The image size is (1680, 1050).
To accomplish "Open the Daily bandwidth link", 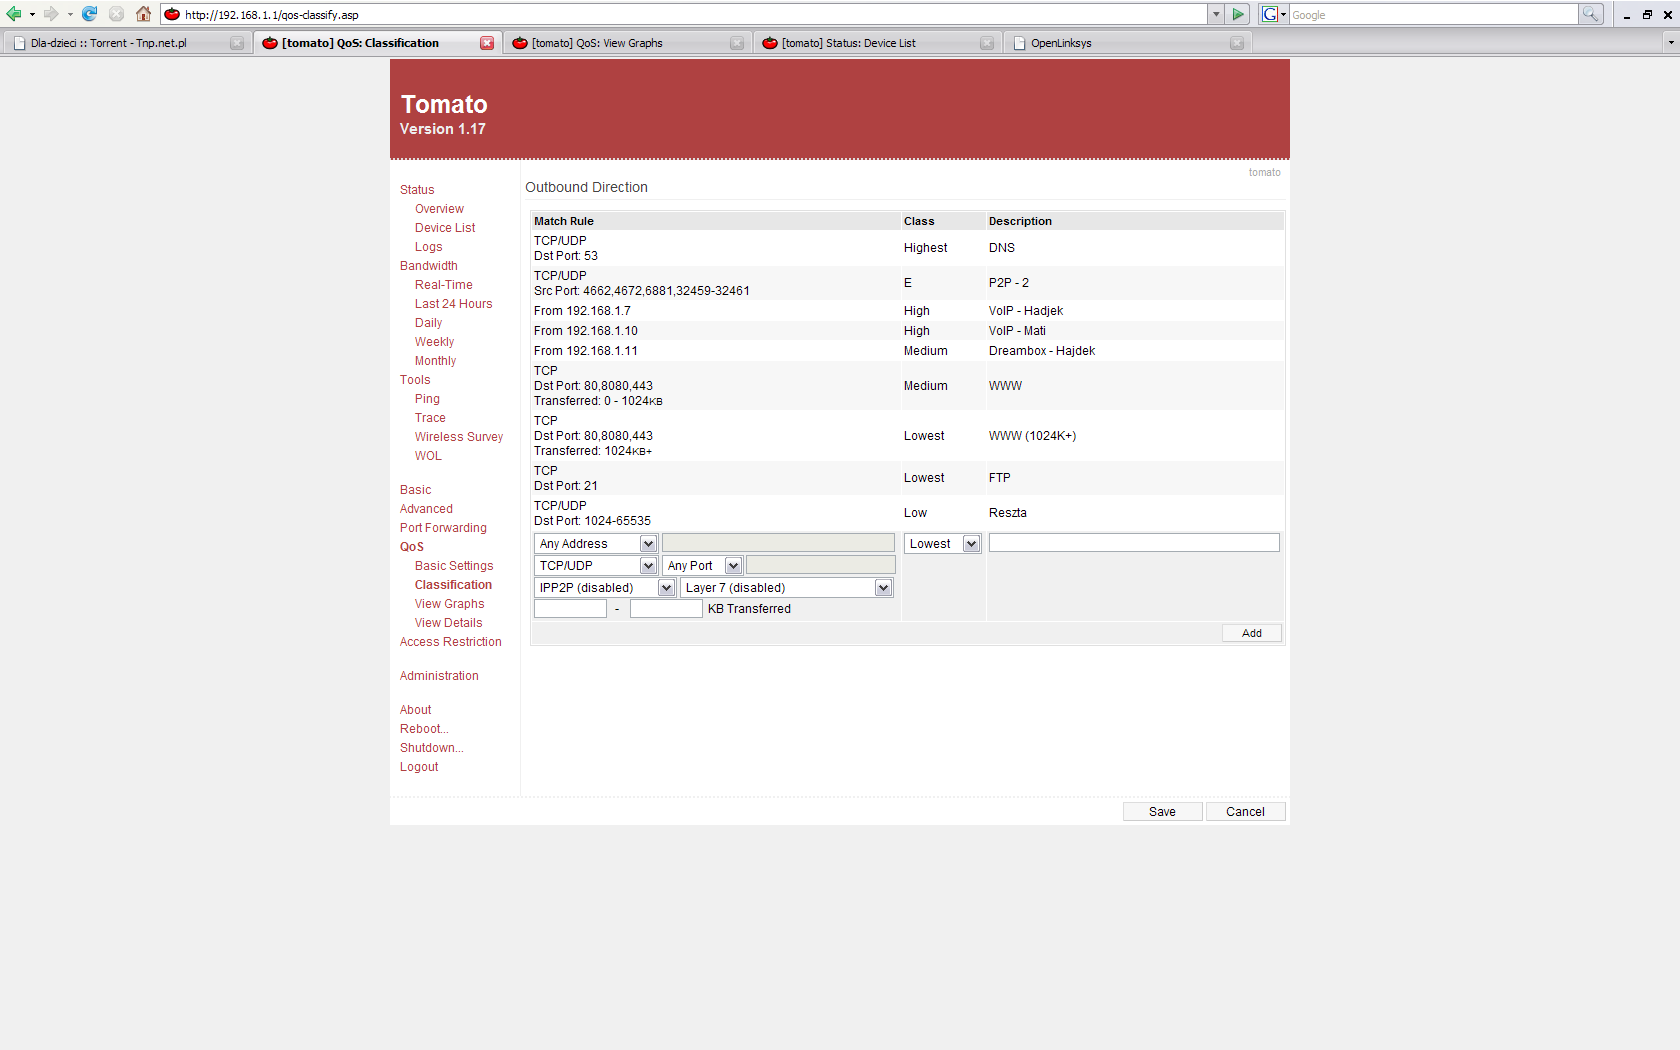I will point(428,323).
